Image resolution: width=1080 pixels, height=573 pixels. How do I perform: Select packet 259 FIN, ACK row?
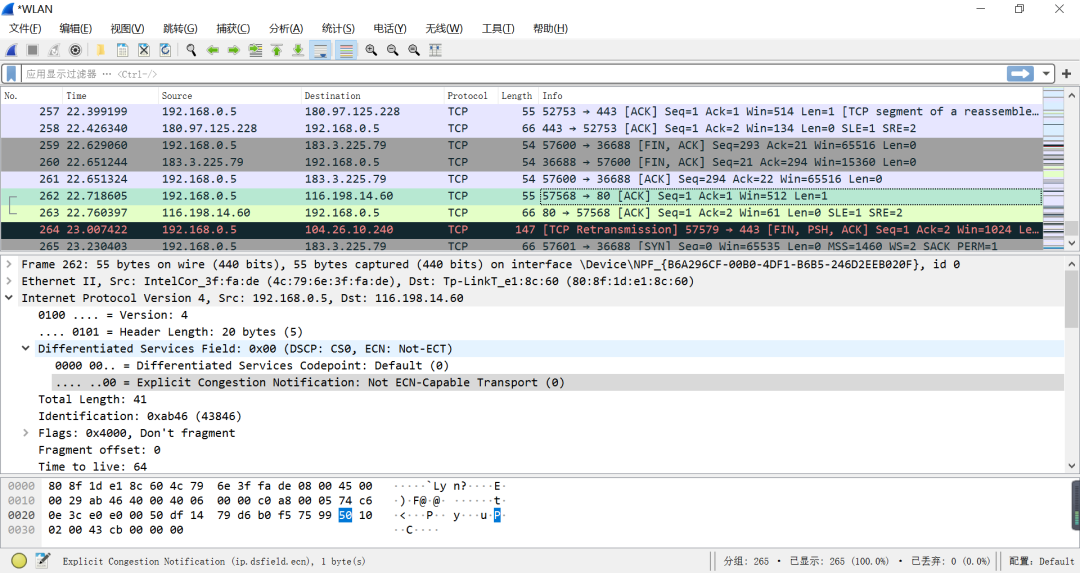pyautogui.click(x=521, y=145)
